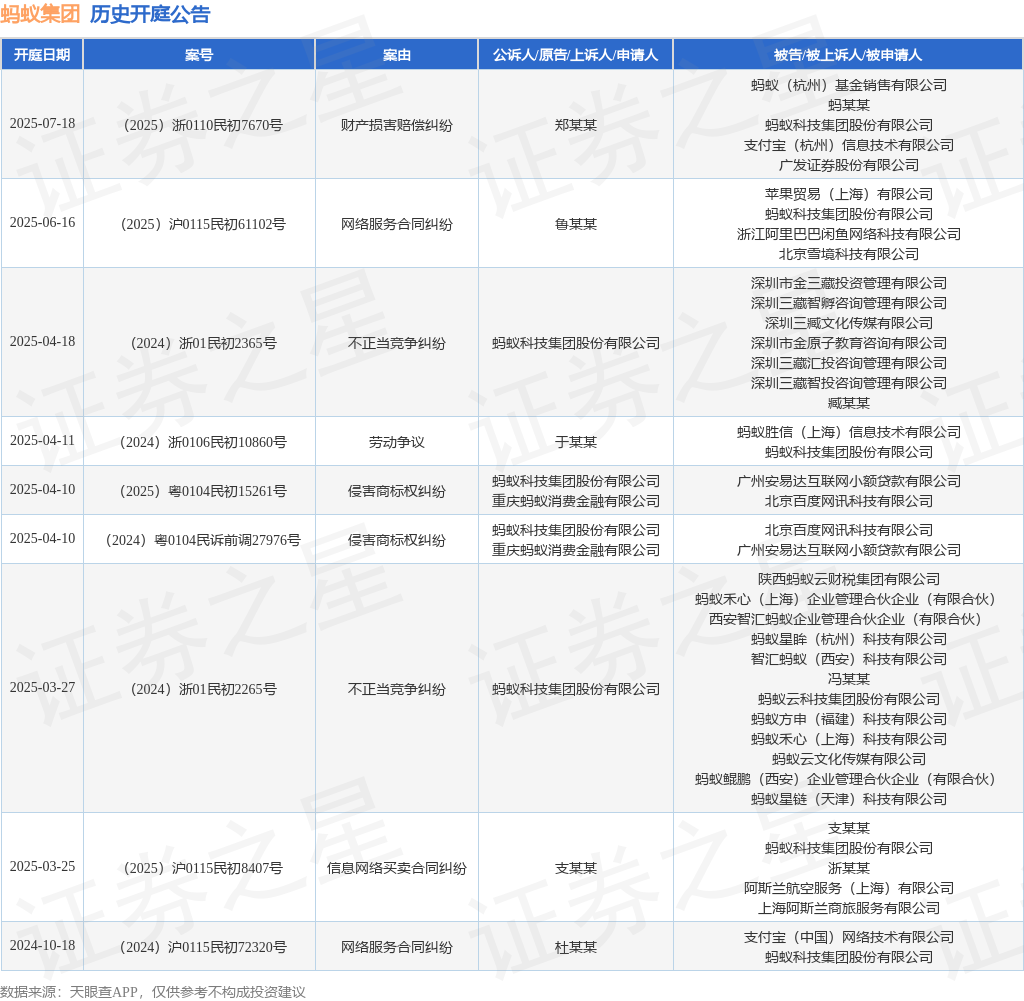Click the 历史开庭公告 heading
Image resolution: width=1024 pixels, height=1001 pixels.
[150, 14]
